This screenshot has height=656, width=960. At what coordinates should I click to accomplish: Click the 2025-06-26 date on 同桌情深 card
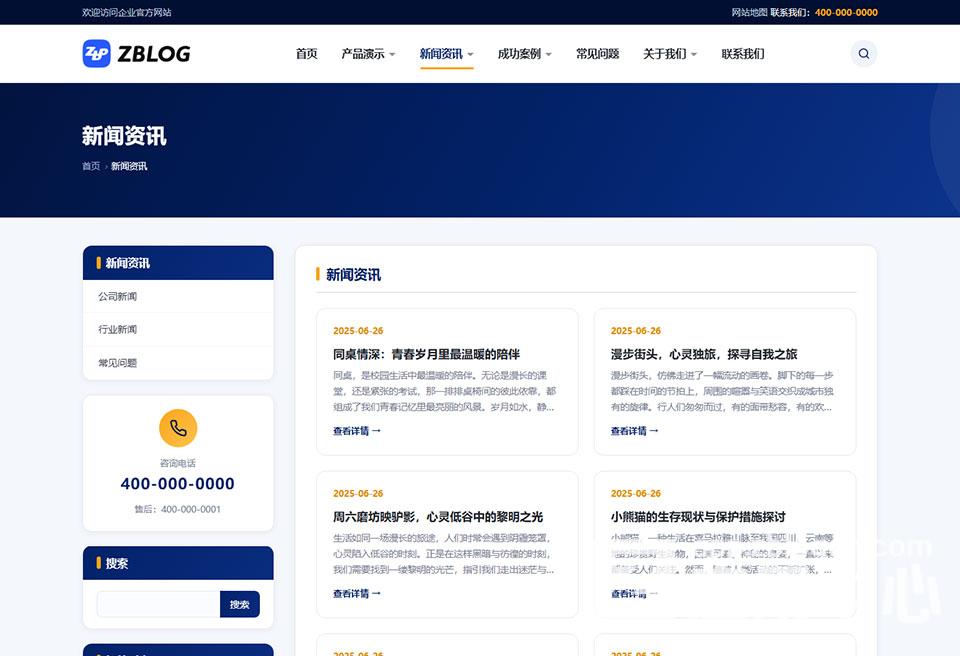pos(358,331)
